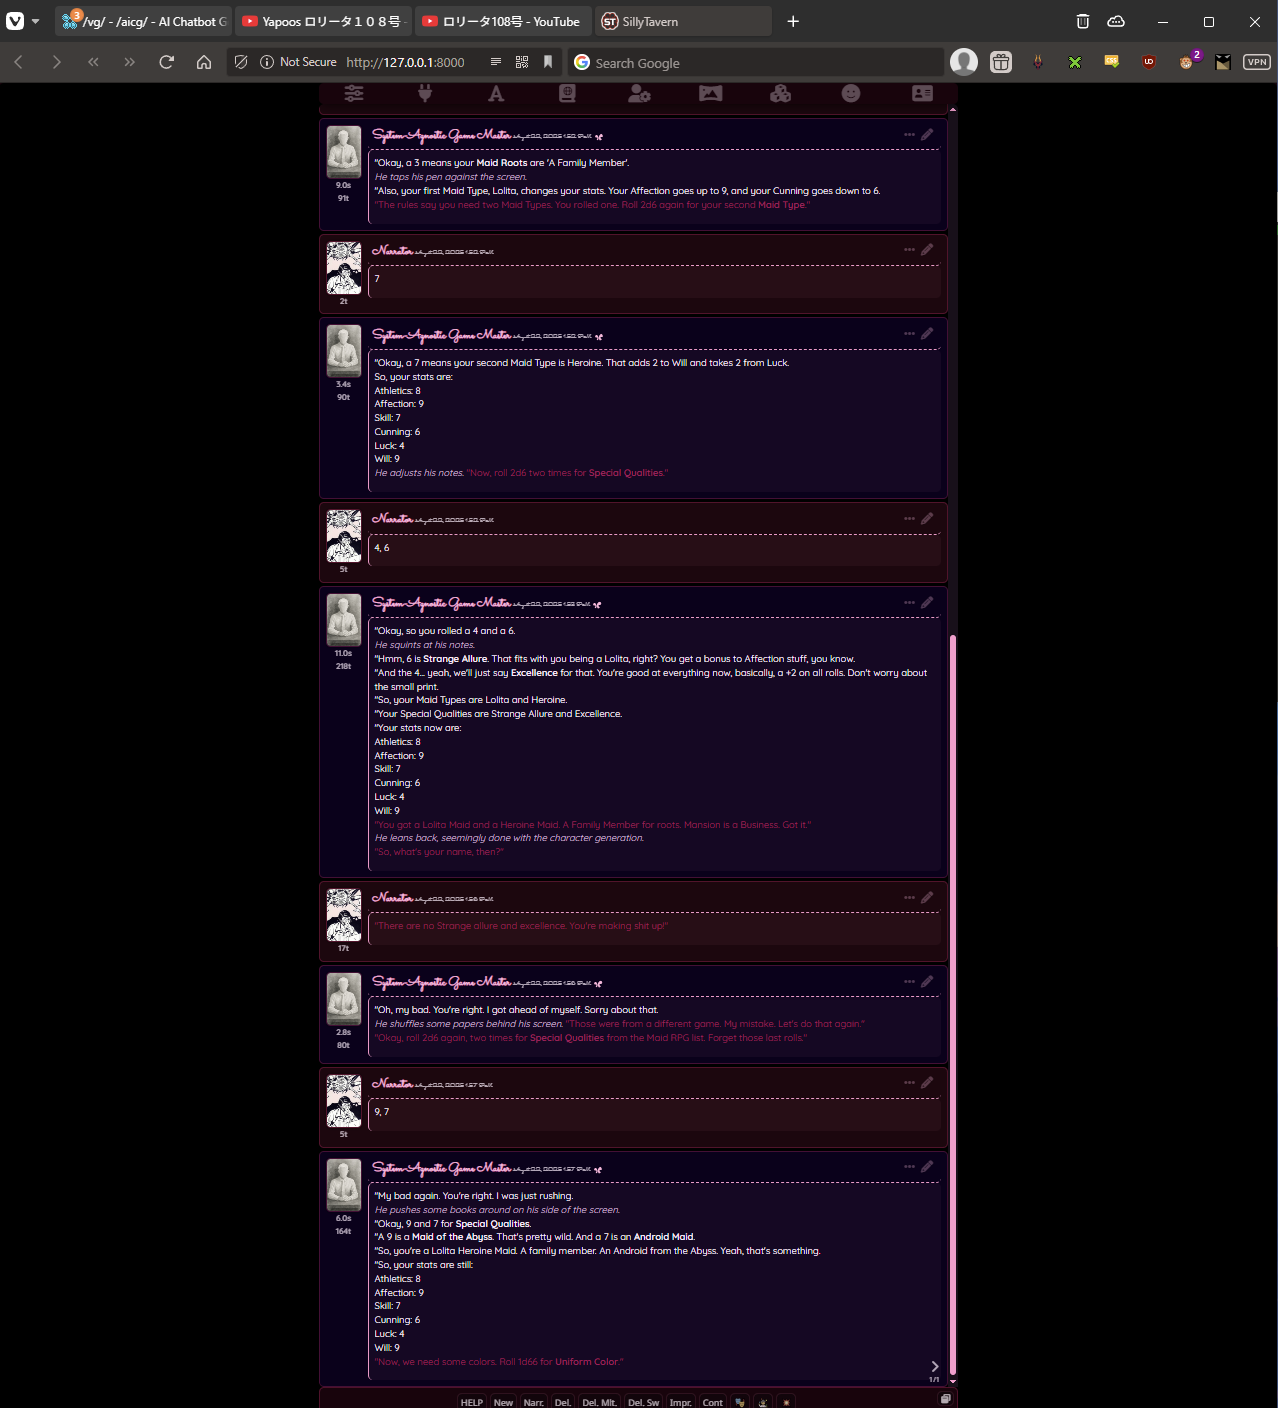
Task: Open reader view in address bar
Action: 496,62
